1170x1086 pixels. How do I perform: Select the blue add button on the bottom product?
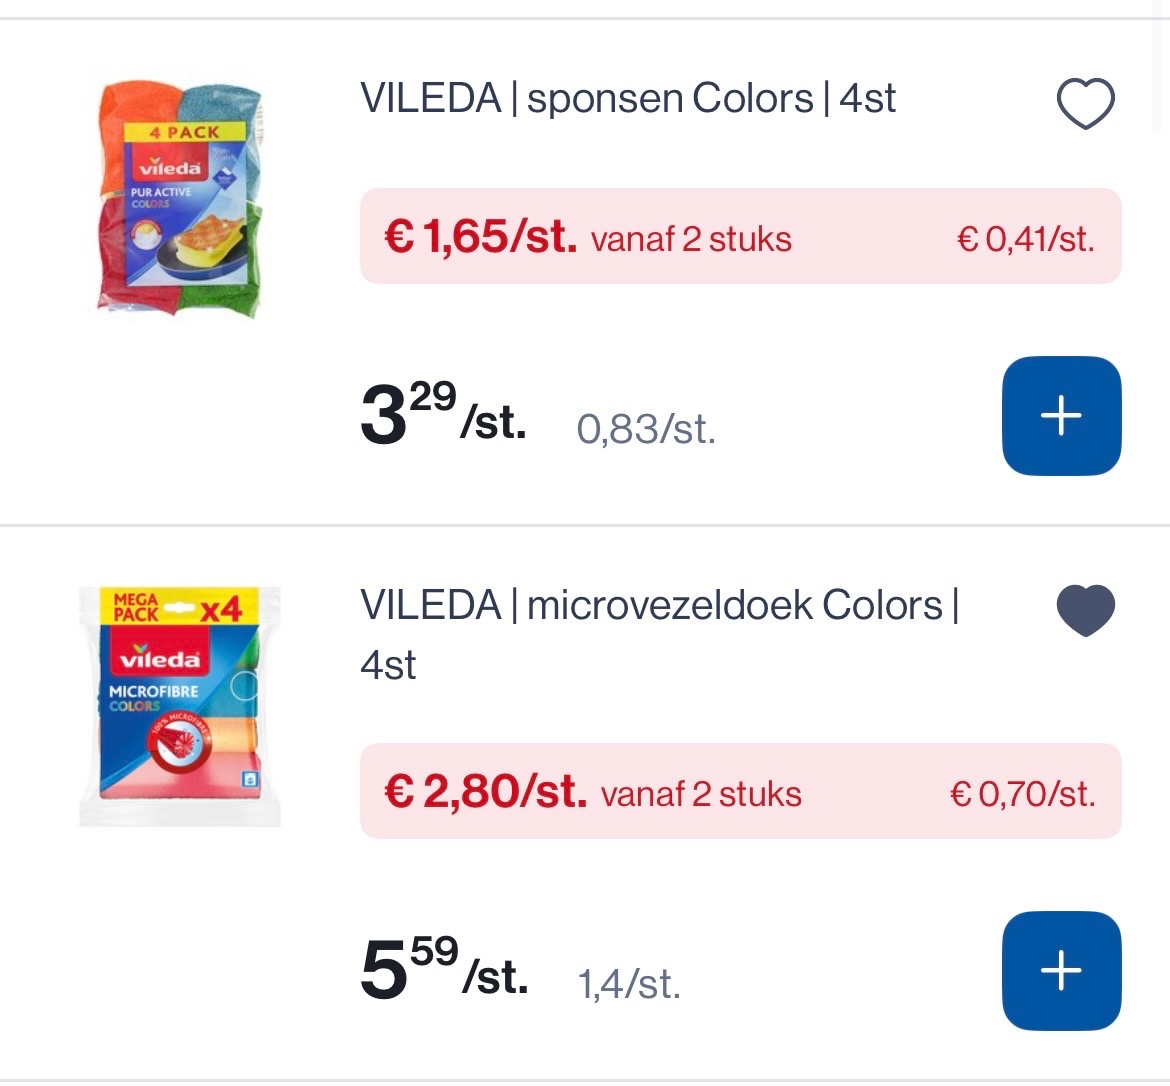point(1061,969)
